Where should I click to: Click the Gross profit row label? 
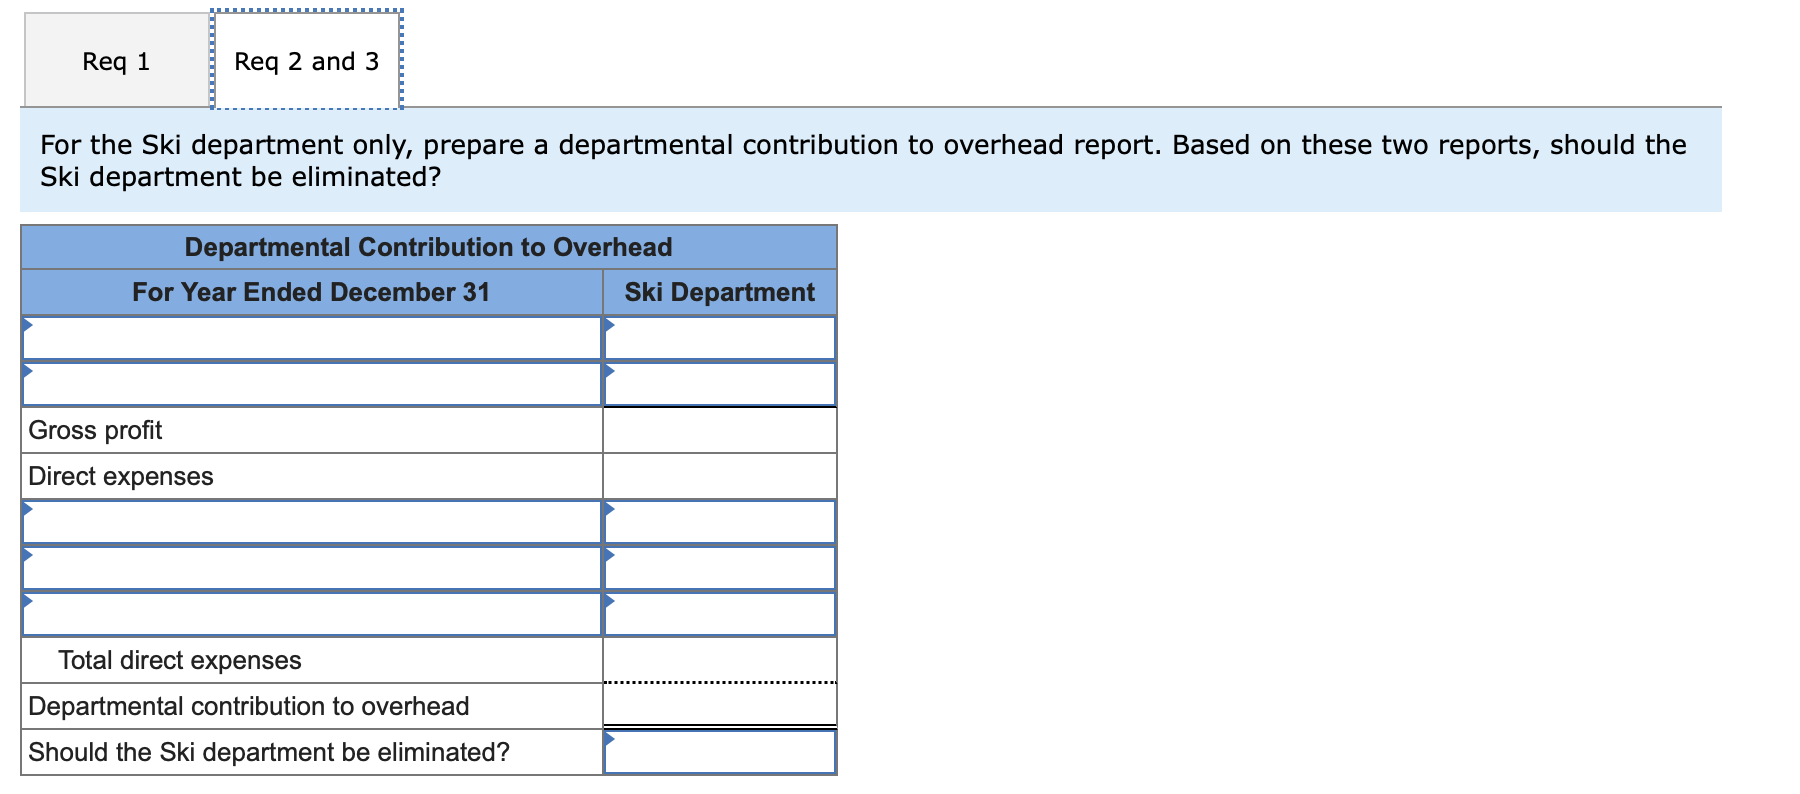pyautogui.click(x=95, y=430)
